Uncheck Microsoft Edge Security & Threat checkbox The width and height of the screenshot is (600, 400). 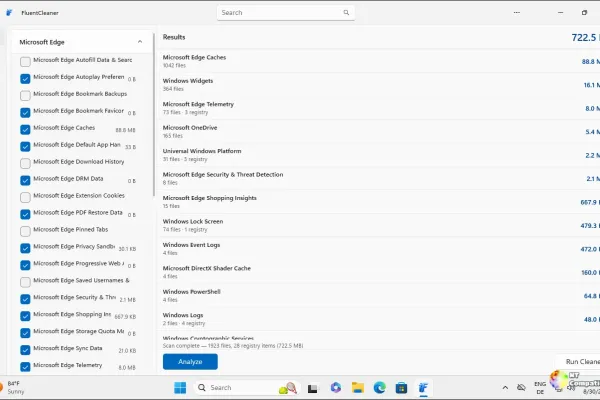[25, 299]
